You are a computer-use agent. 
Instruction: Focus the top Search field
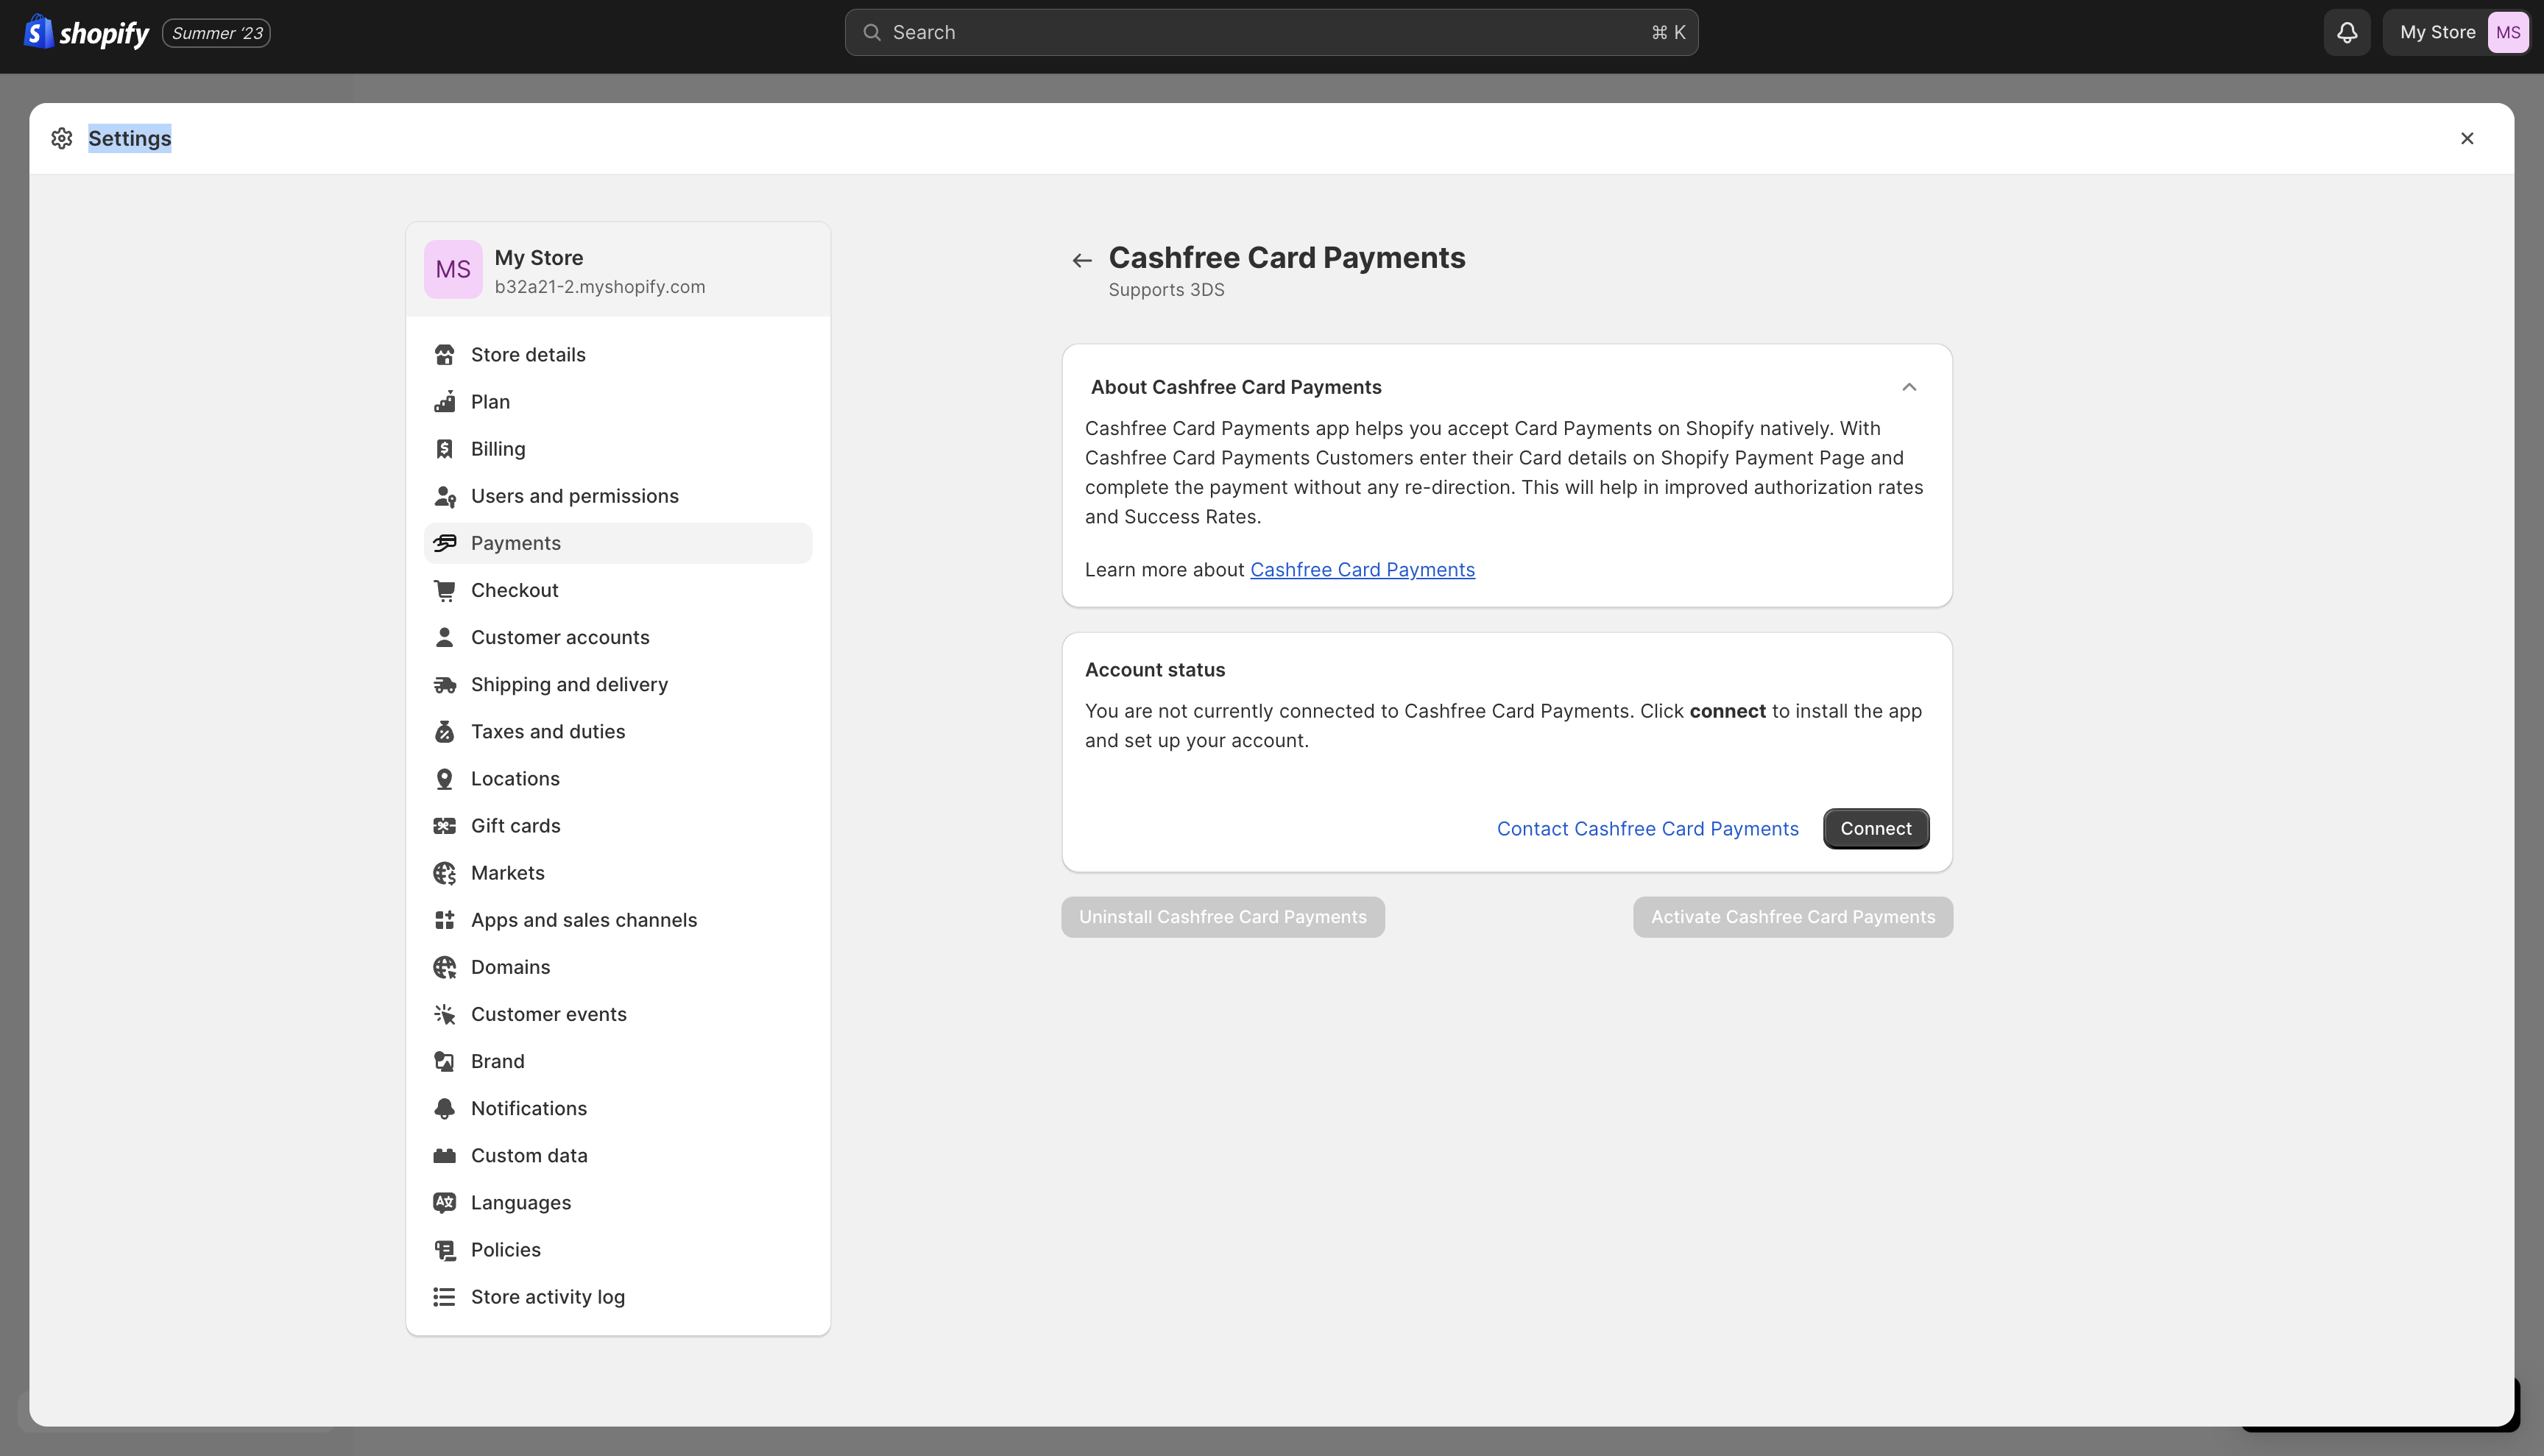[x=1270, y=33]
